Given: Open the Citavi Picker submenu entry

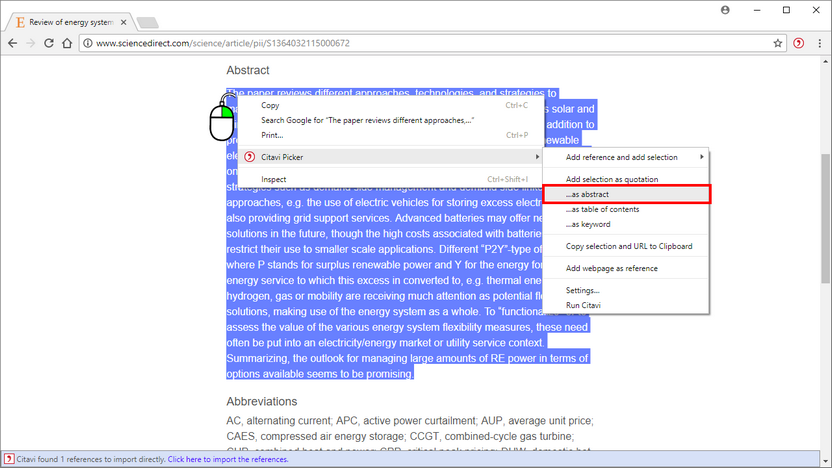Looking at the screenshot, I should tap(390, 157).
